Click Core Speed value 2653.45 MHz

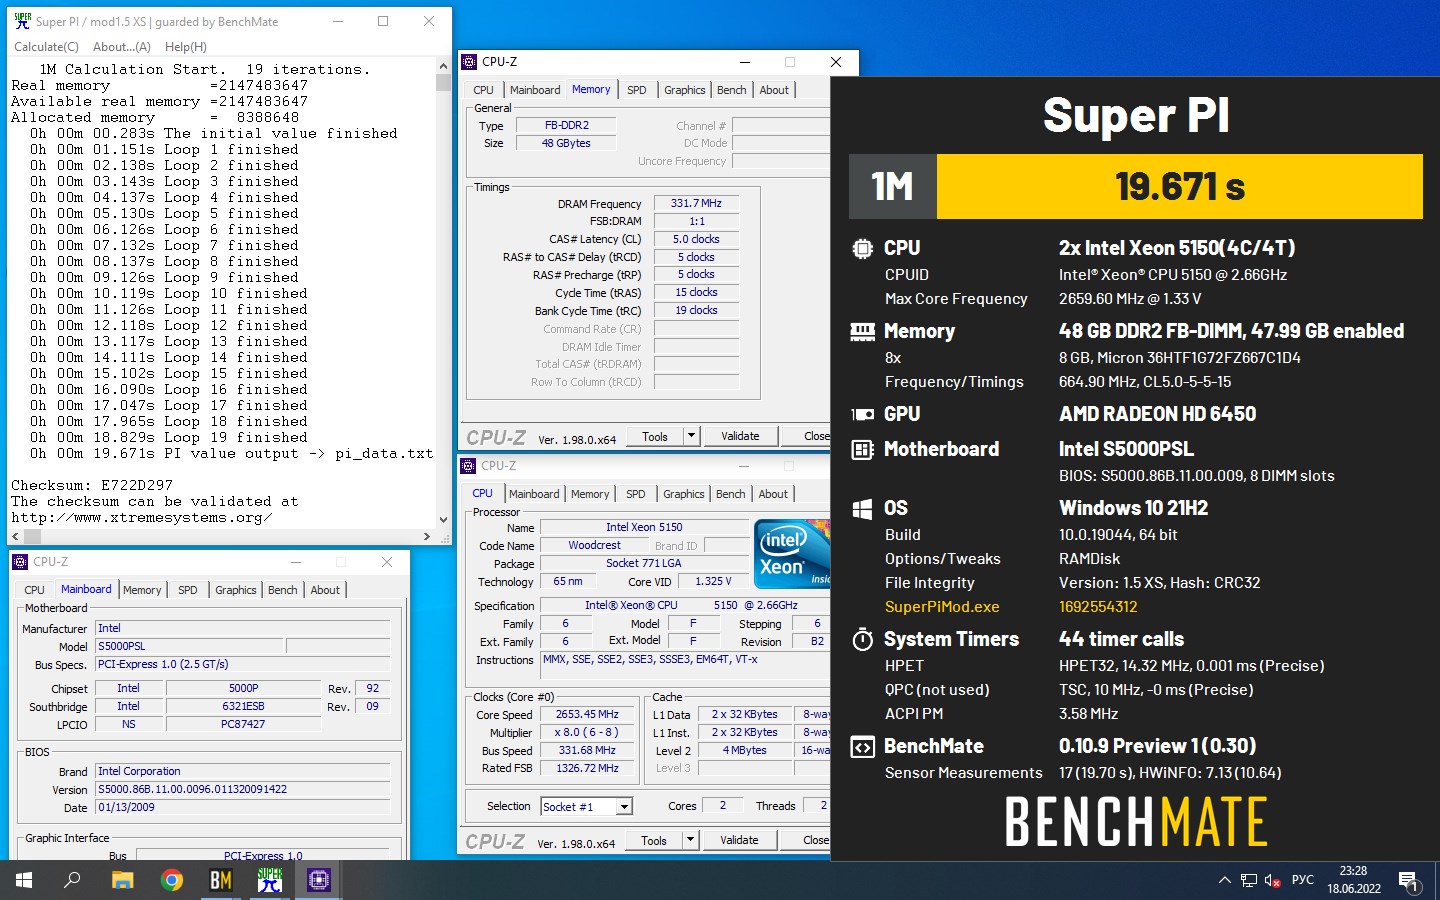(x=588, y=715)
